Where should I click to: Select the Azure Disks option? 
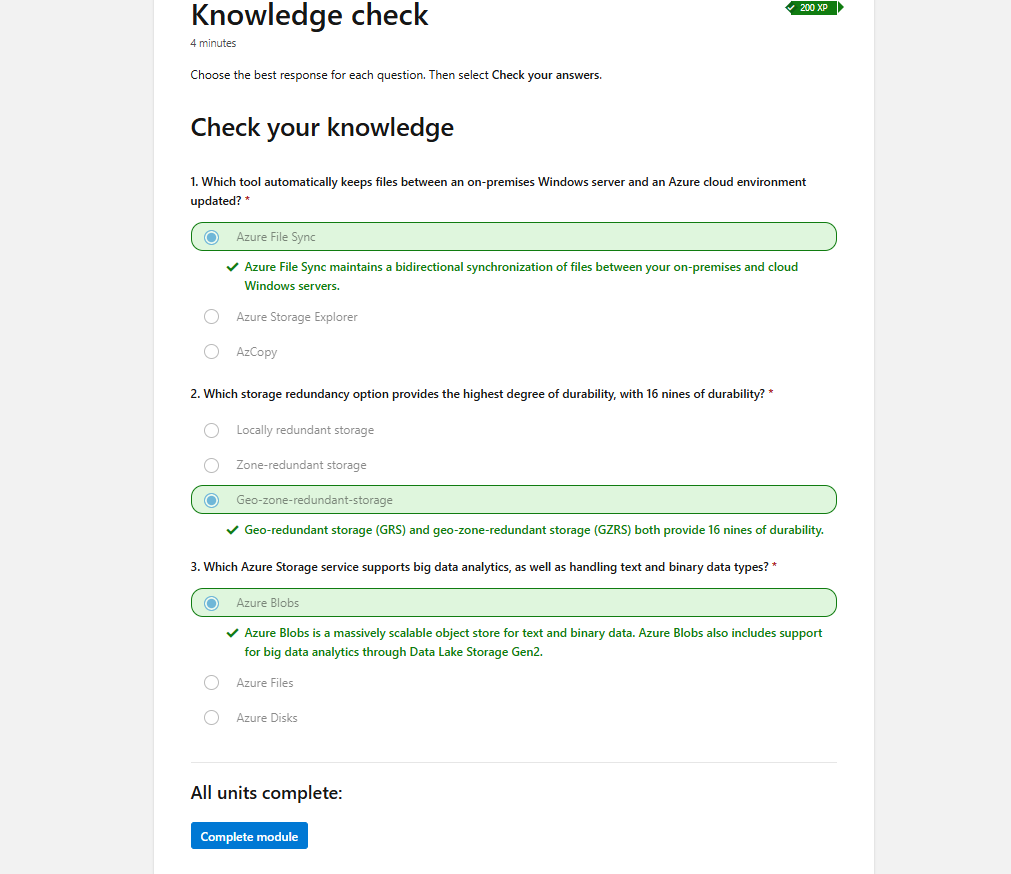211,717
